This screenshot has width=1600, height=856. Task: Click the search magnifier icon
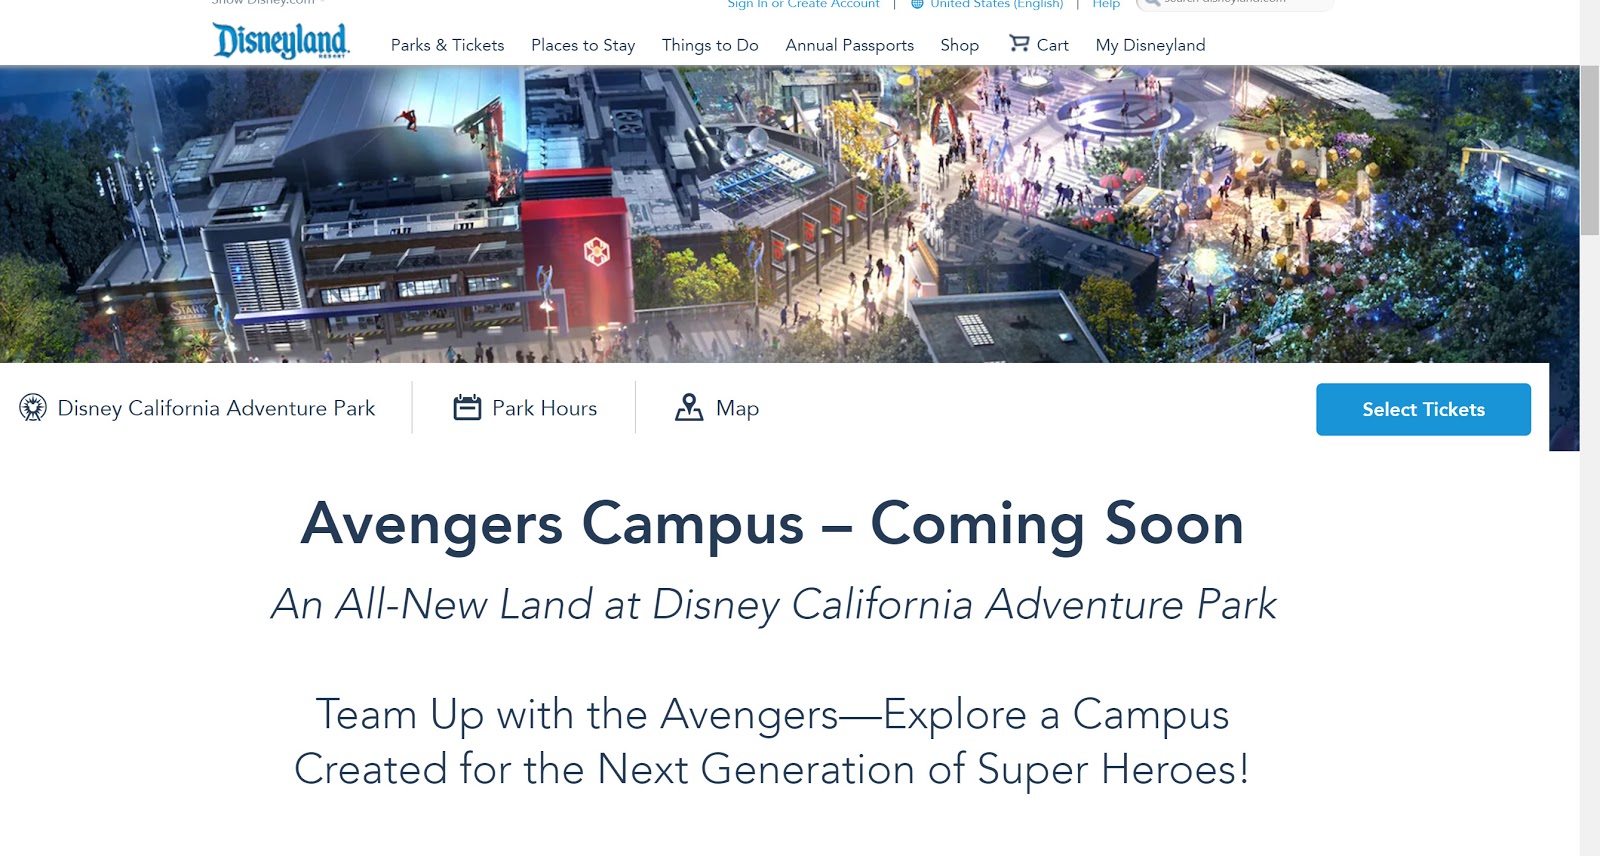1151,3
